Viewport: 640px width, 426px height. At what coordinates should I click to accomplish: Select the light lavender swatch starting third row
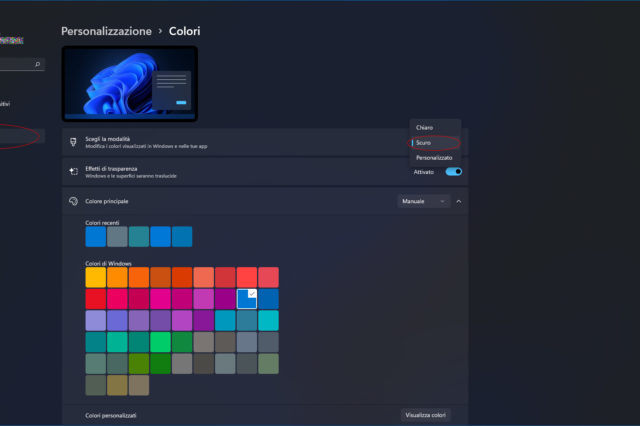tap(96, 321)
